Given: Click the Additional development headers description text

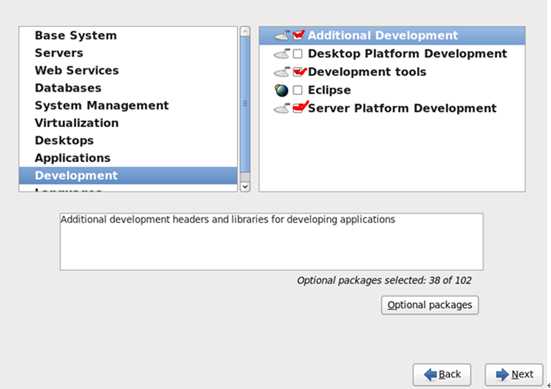Looking at the screenshot, I should (228, 220).
